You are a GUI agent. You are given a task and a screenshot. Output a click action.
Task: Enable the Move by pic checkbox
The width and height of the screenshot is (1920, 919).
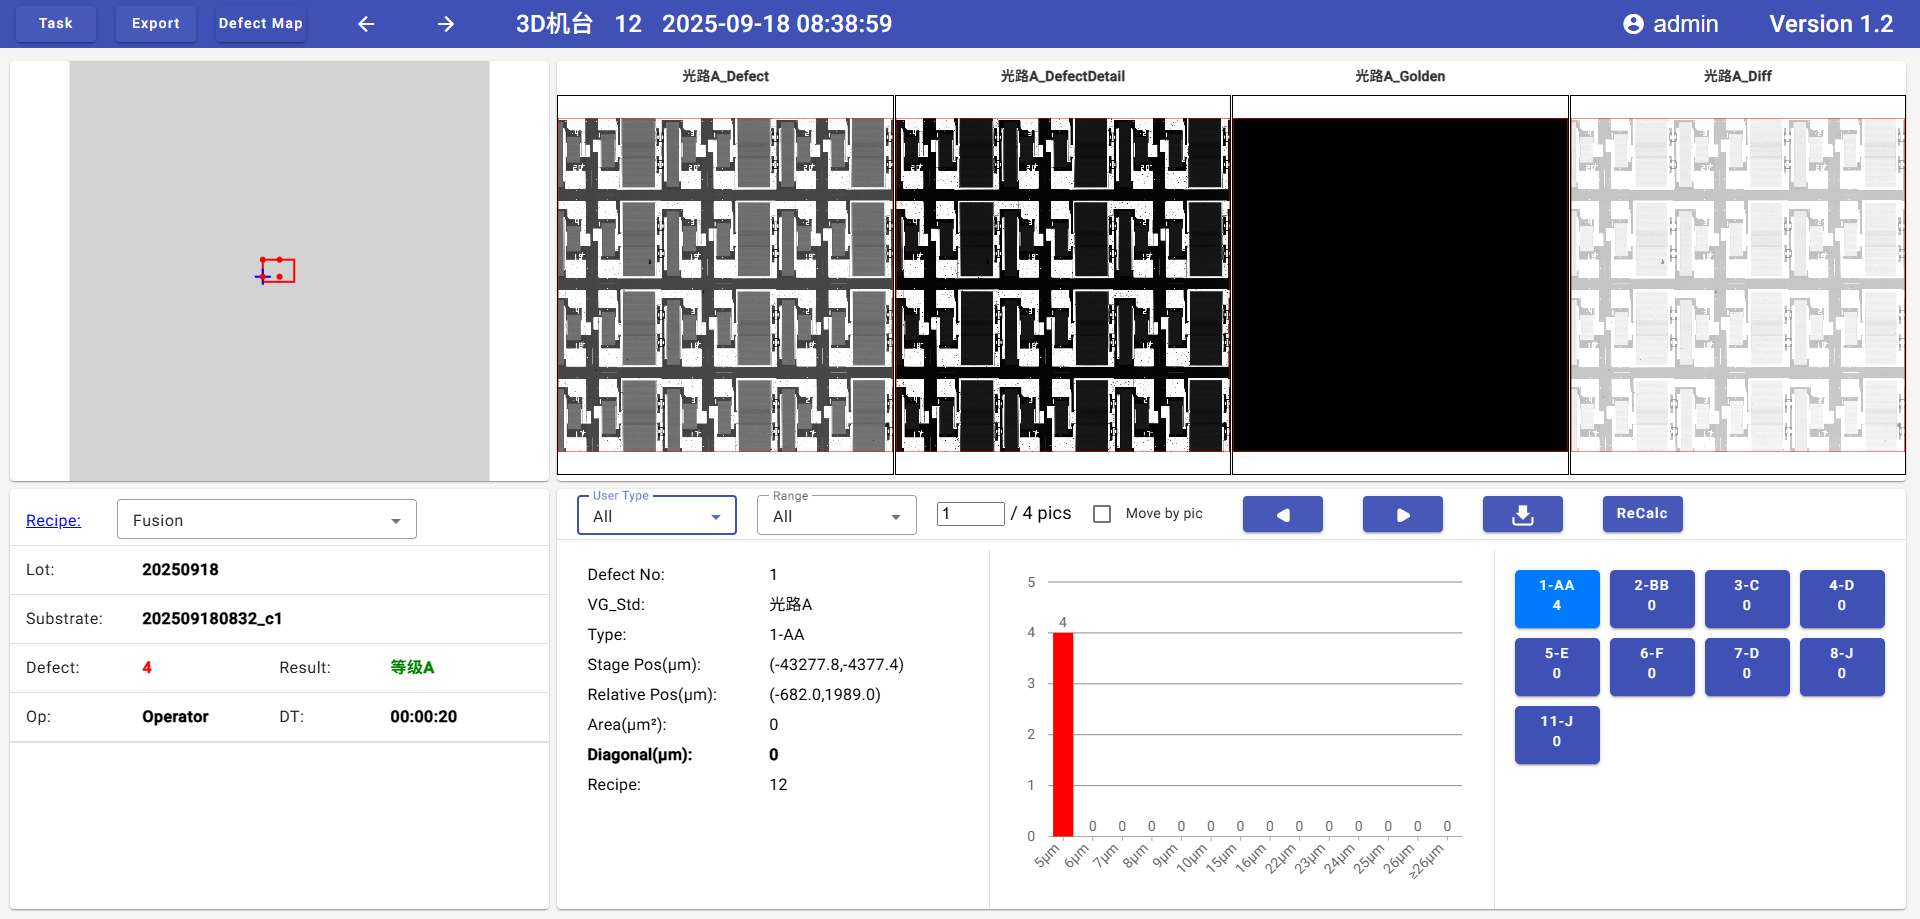point(1102,514)
